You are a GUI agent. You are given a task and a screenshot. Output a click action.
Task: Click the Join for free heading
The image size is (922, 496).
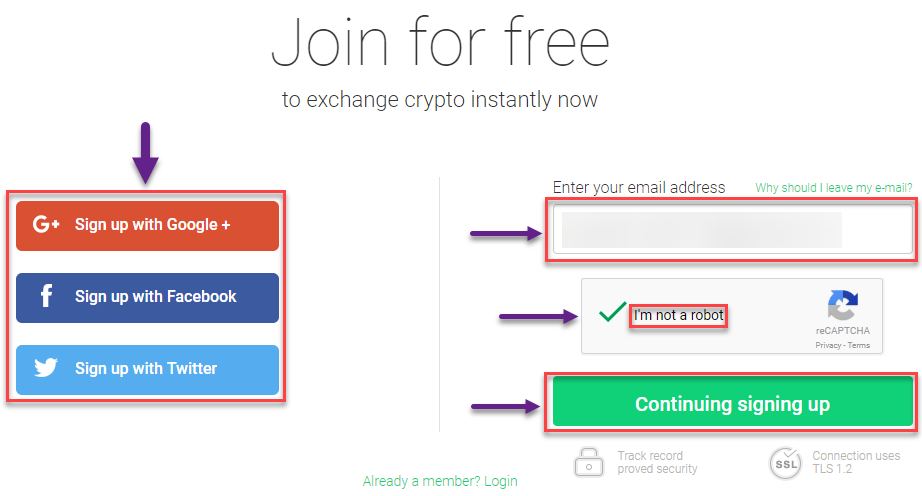pos(440,42)
